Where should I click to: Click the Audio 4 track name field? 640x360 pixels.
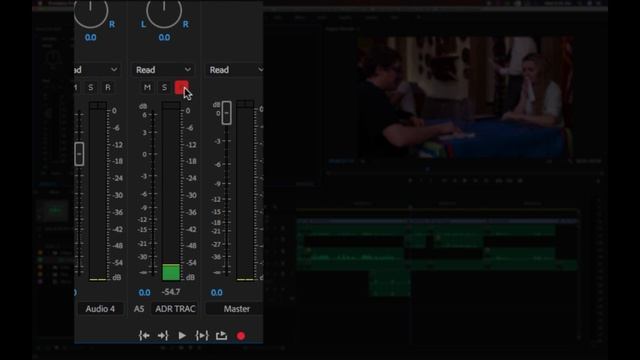point(100,309)
